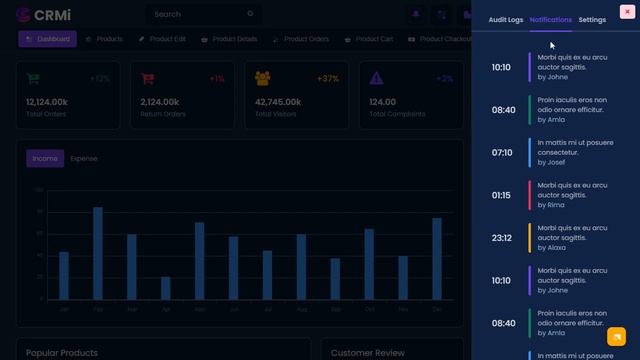
Task: Click the short Apr bar in chart
Action: 166,289
